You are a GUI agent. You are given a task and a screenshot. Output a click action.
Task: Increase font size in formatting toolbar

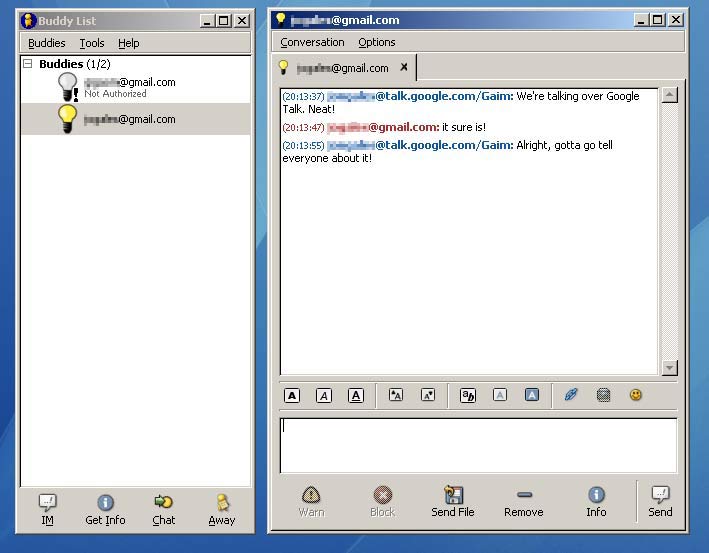click(x=396, y=395)
